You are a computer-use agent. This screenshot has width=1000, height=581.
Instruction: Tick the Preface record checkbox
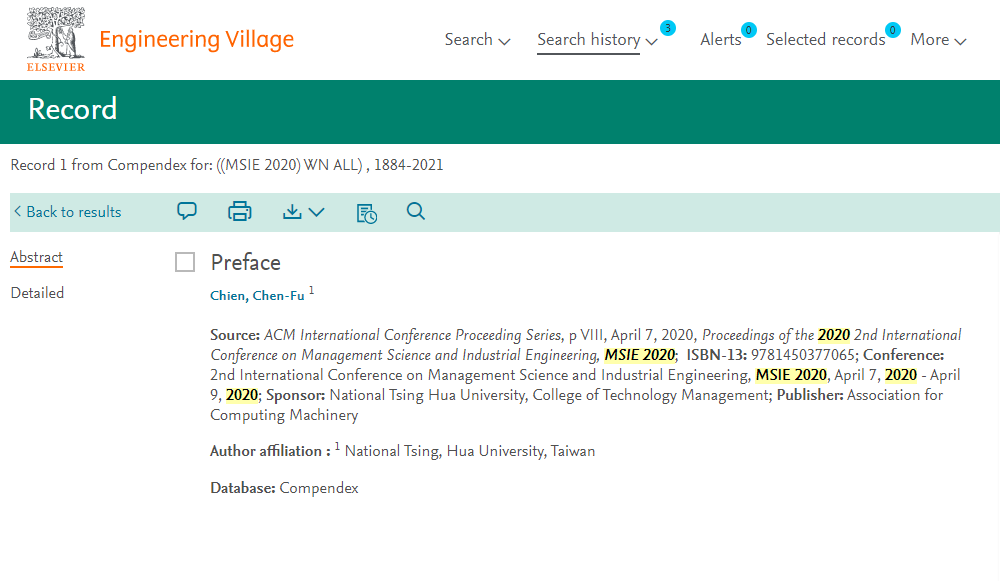pyautogui.click(x=185, y=262)
